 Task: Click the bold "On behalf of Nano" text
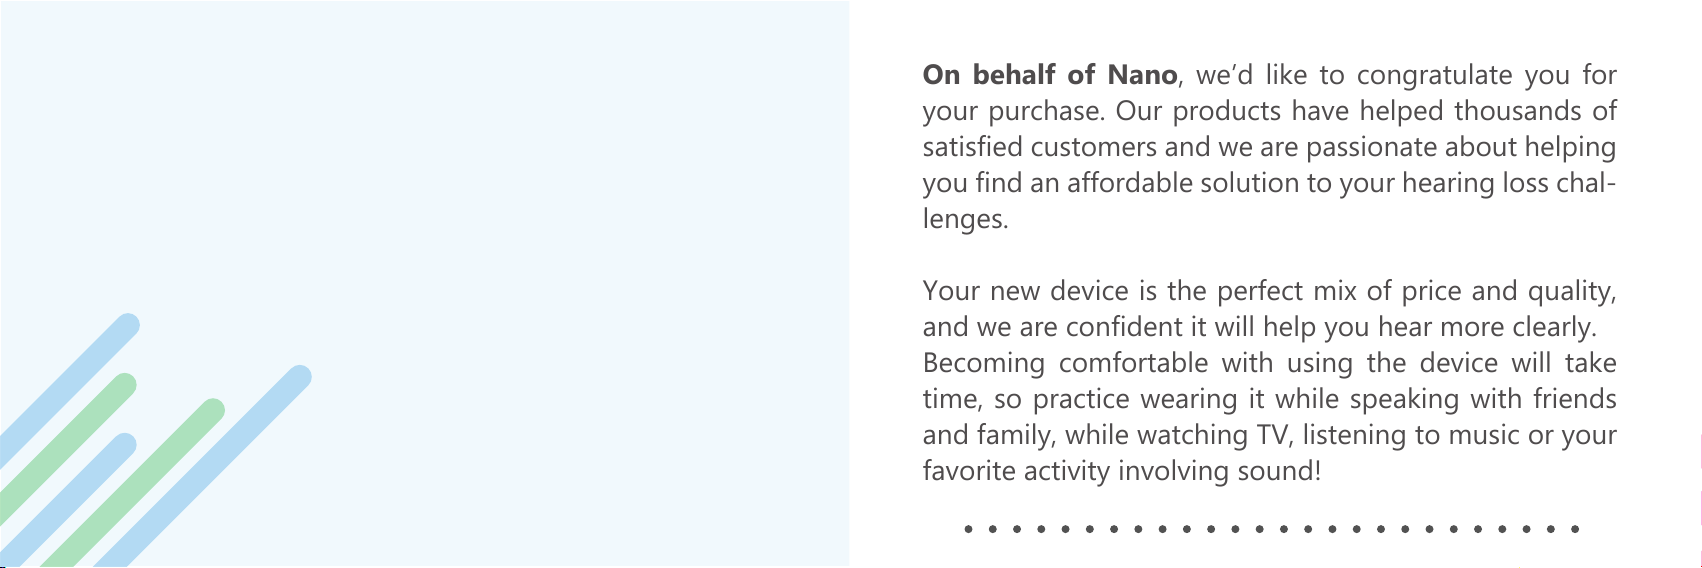click(1050, 75)
